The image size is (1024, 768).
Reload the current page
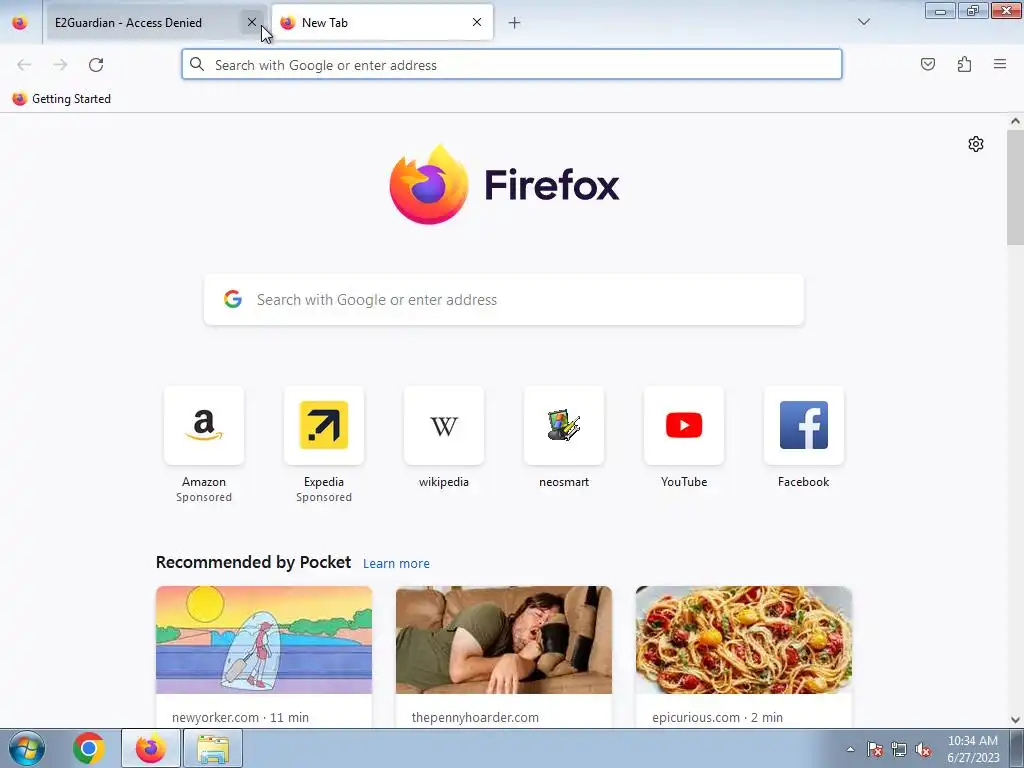pyautogui.click(x=96, y=65)
